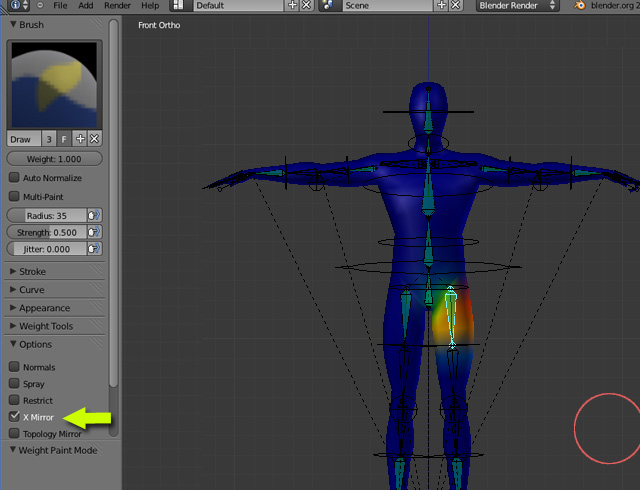Image resolution: width=640 pixels, height=490 pixels.
Task: Delete the Default screen layout
Action: (307, 5)
